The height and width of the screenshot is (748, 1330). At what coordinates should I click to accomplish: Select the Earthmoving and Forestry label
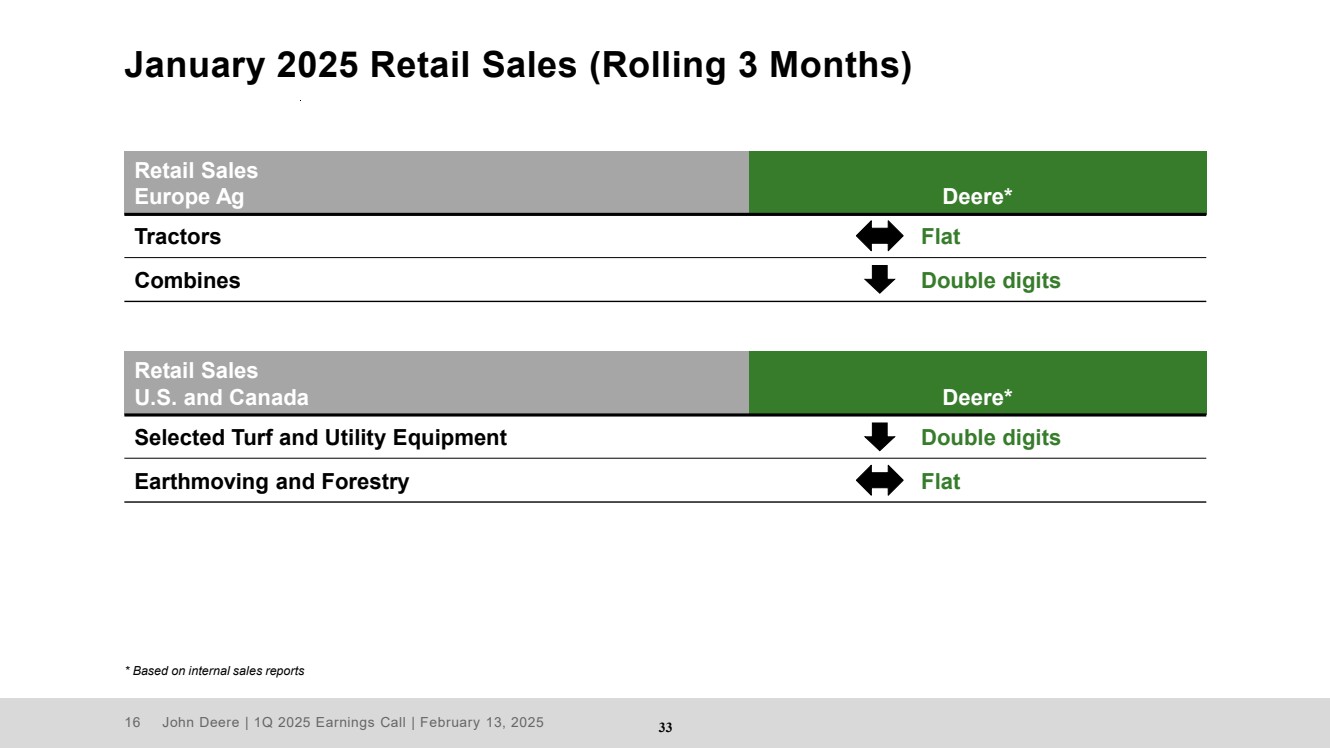pyautogui.click(x=271, y=482)
